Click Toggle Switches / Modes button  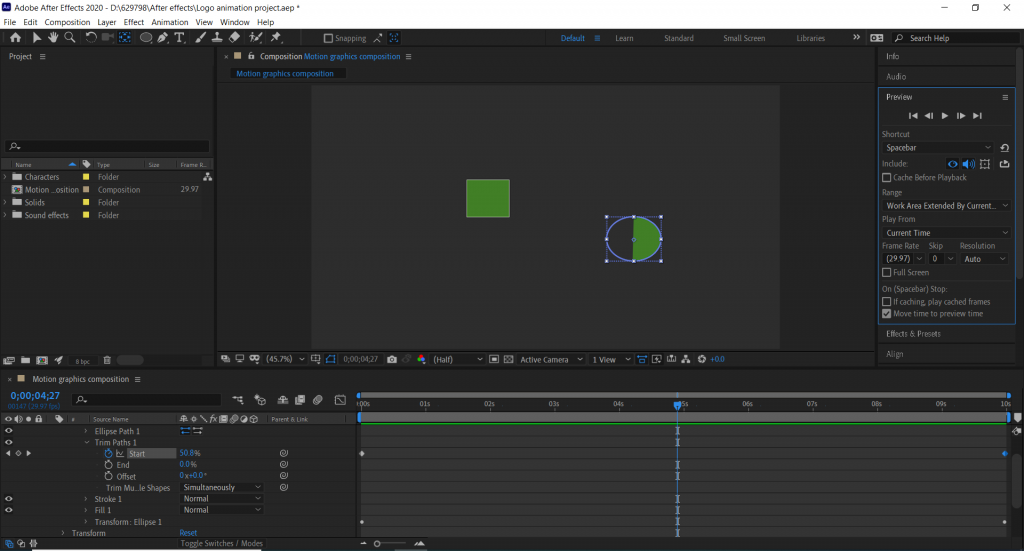221,543
